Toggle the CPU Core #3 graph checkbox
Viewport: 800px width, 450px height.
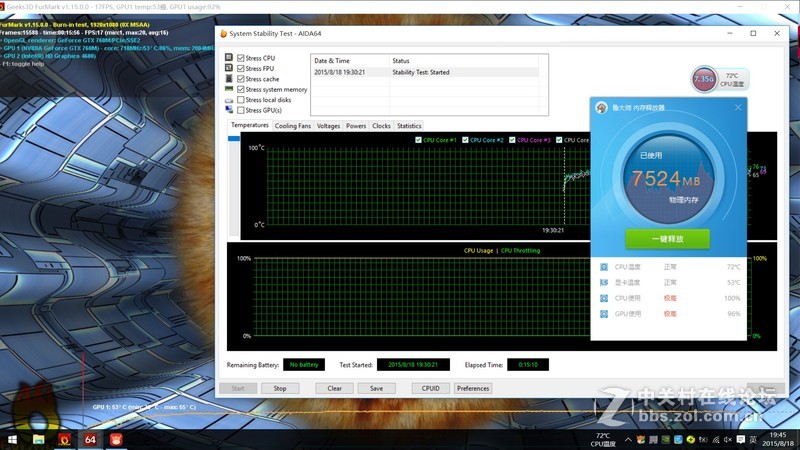coord(516,140)
